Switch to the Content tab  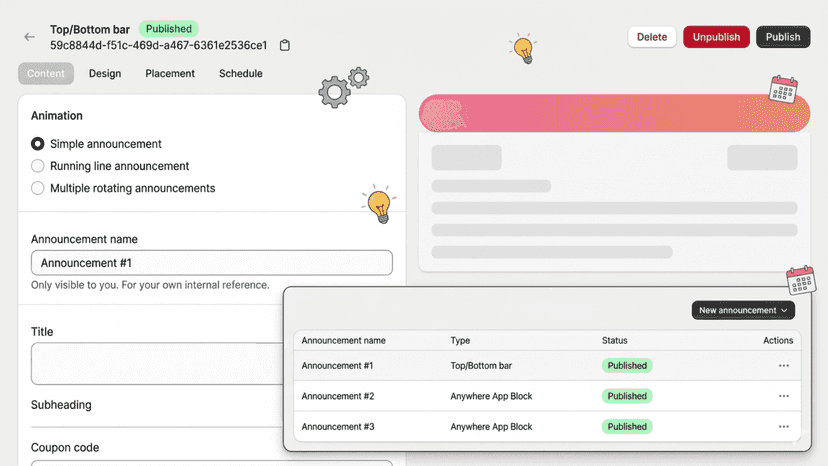46,73
